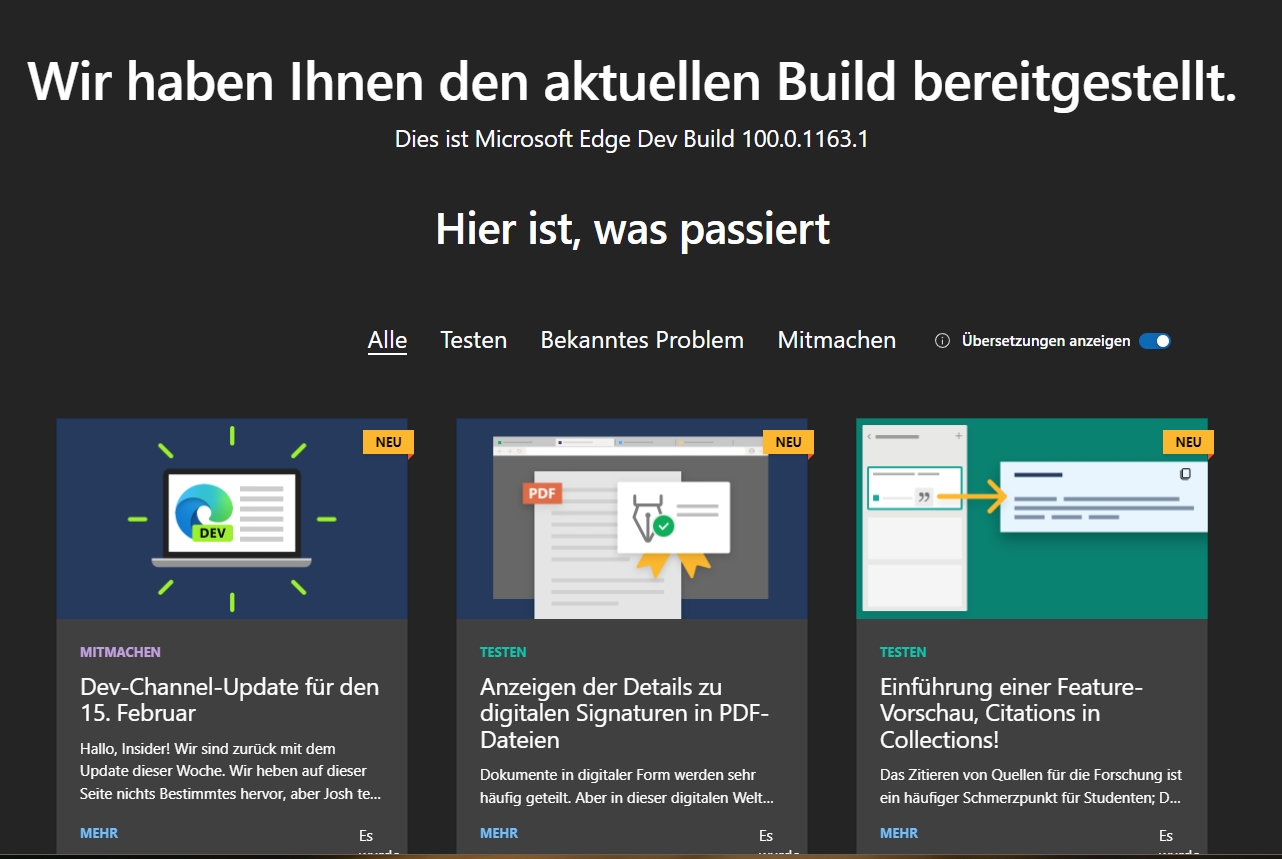Click headline Anzeigen der Details zu digitalen Signaturen

click(625, 713)
